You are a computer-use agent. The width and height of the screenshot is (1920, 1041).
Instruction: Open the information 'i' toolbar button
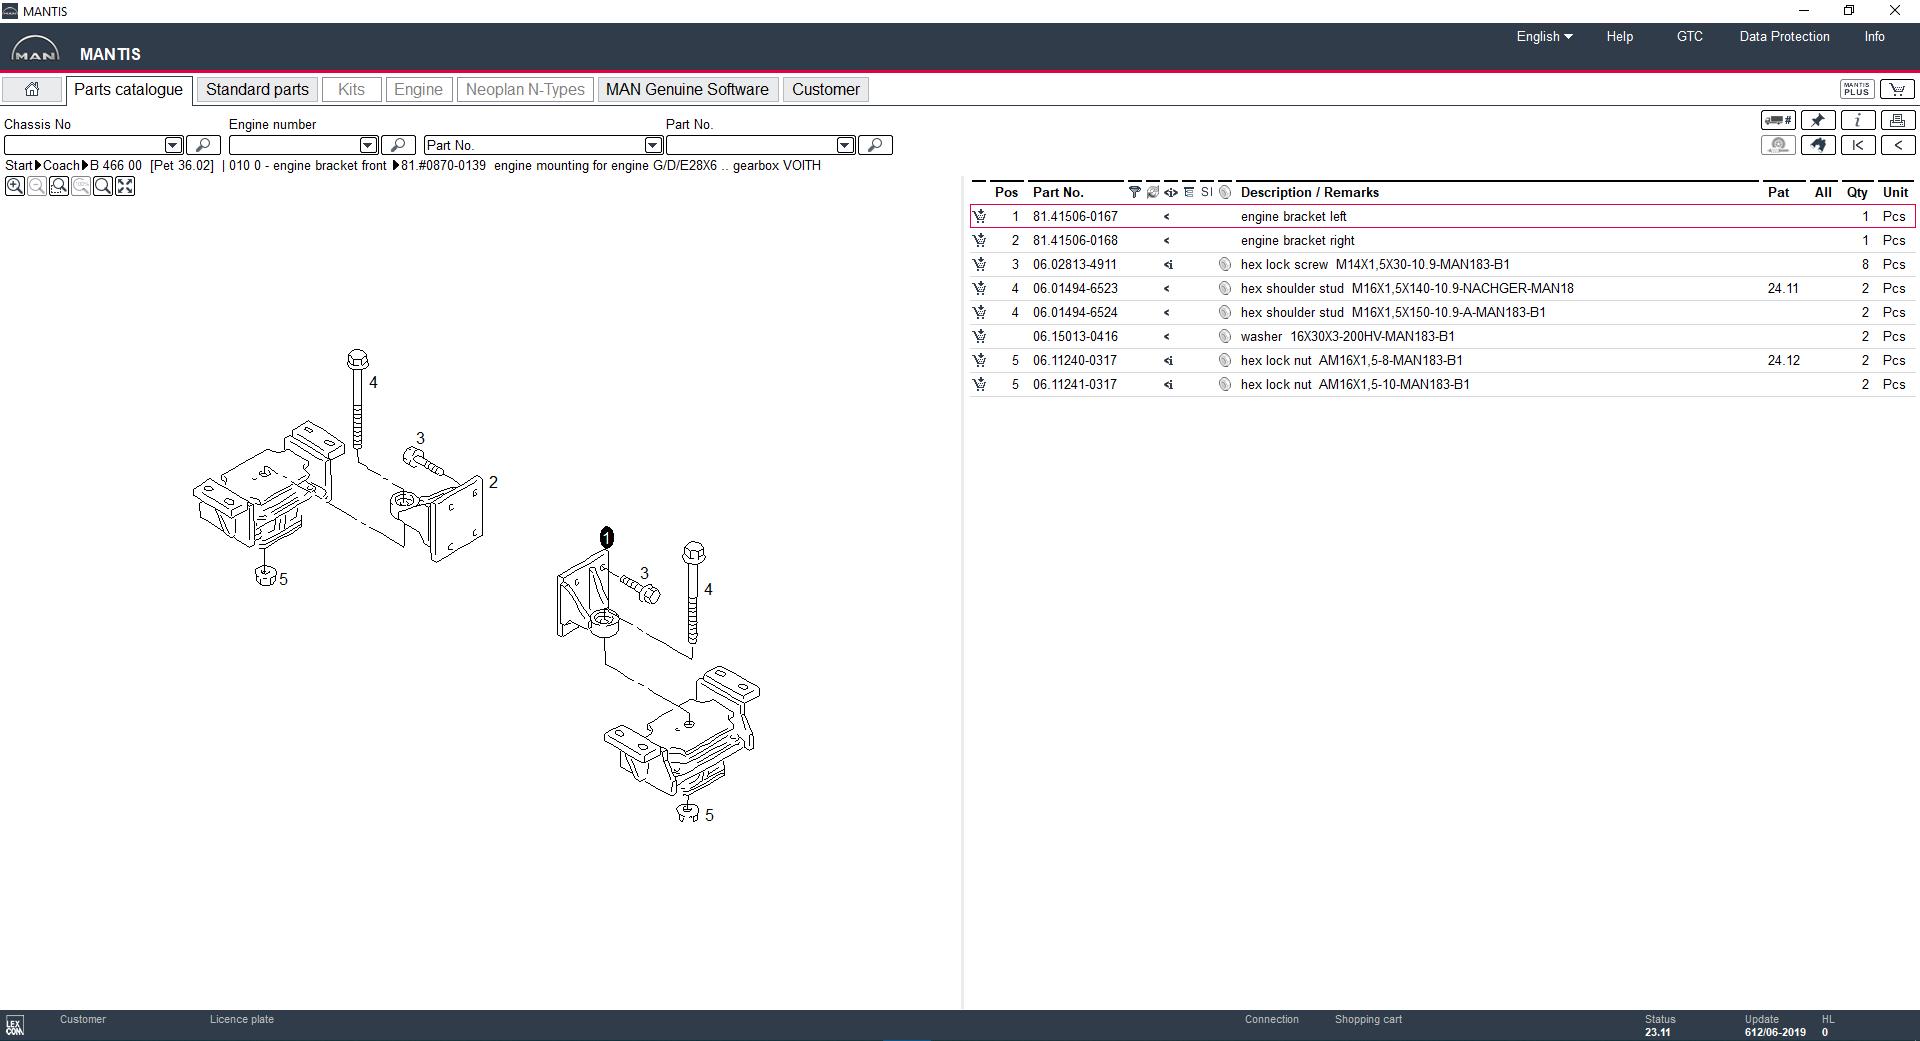click(x=1858, y=120)
